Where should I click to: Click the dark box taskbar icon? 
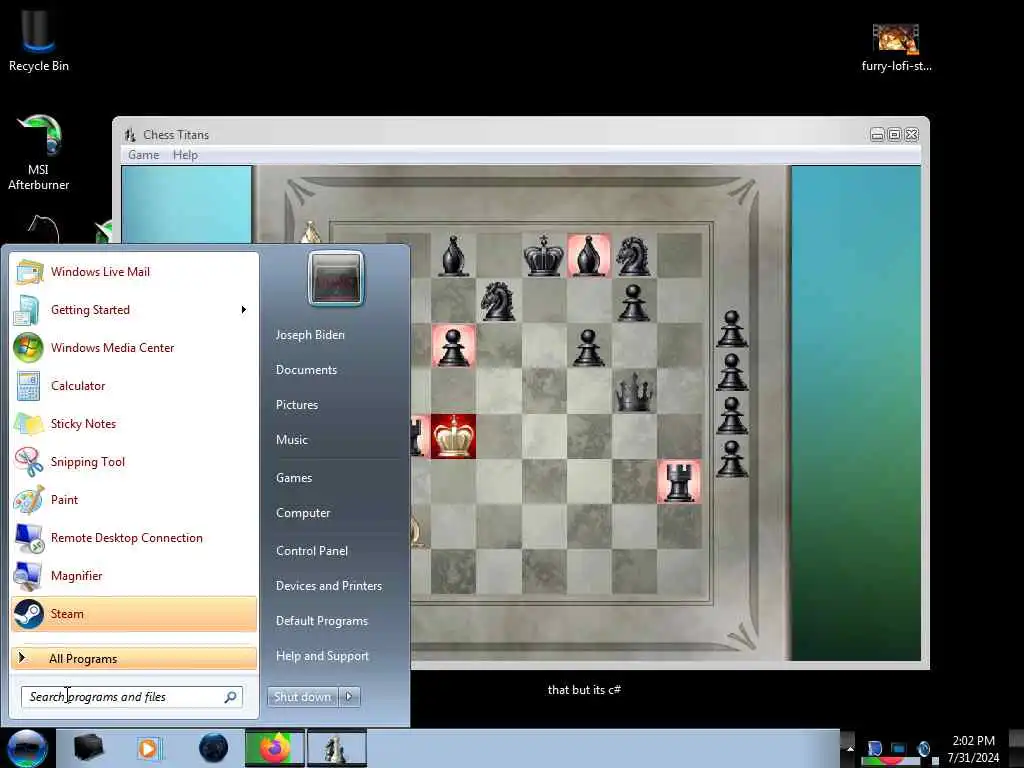[x=88, y=747]
